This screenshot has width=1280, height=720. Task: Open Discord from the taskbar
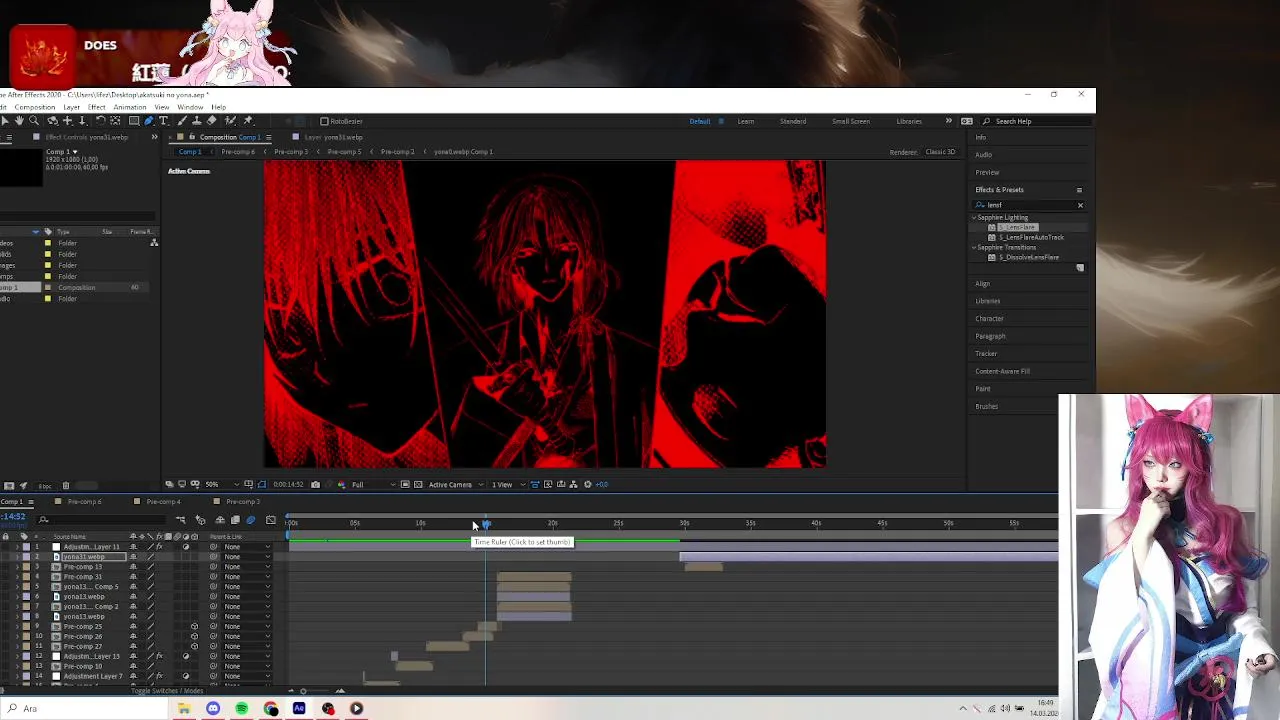pyautogui.click(x=213, y=708)
